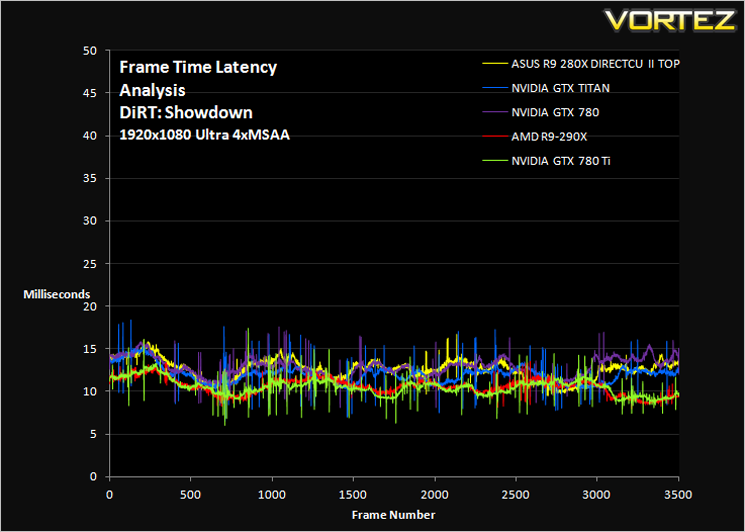Click the 50 value on the vertical axis
Viewport: 745px width, 532px height.
90,50
